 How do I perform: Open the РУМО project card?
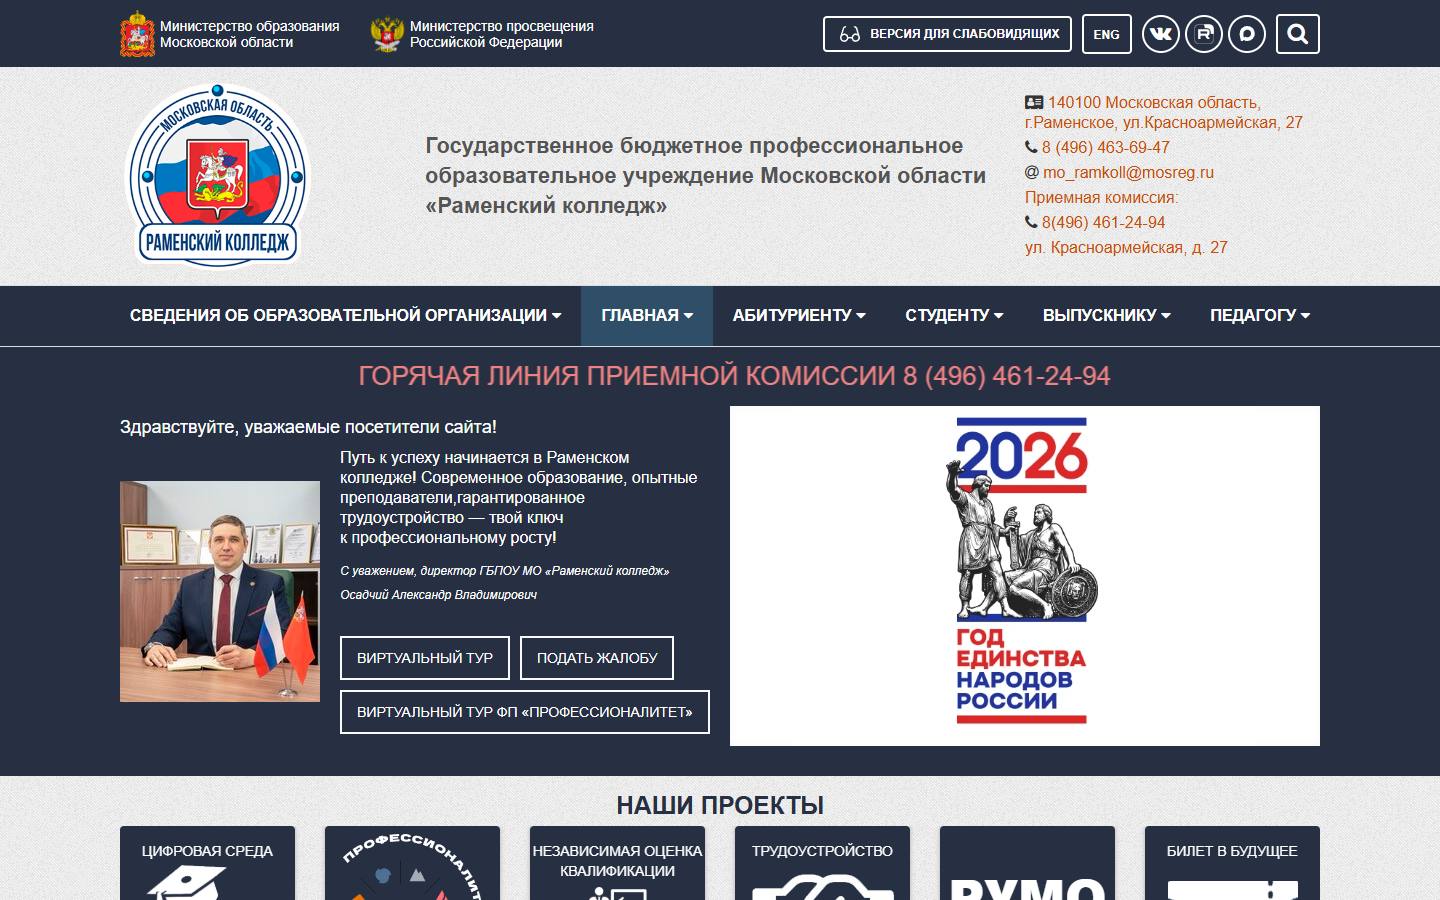[x=1027, y=863]
